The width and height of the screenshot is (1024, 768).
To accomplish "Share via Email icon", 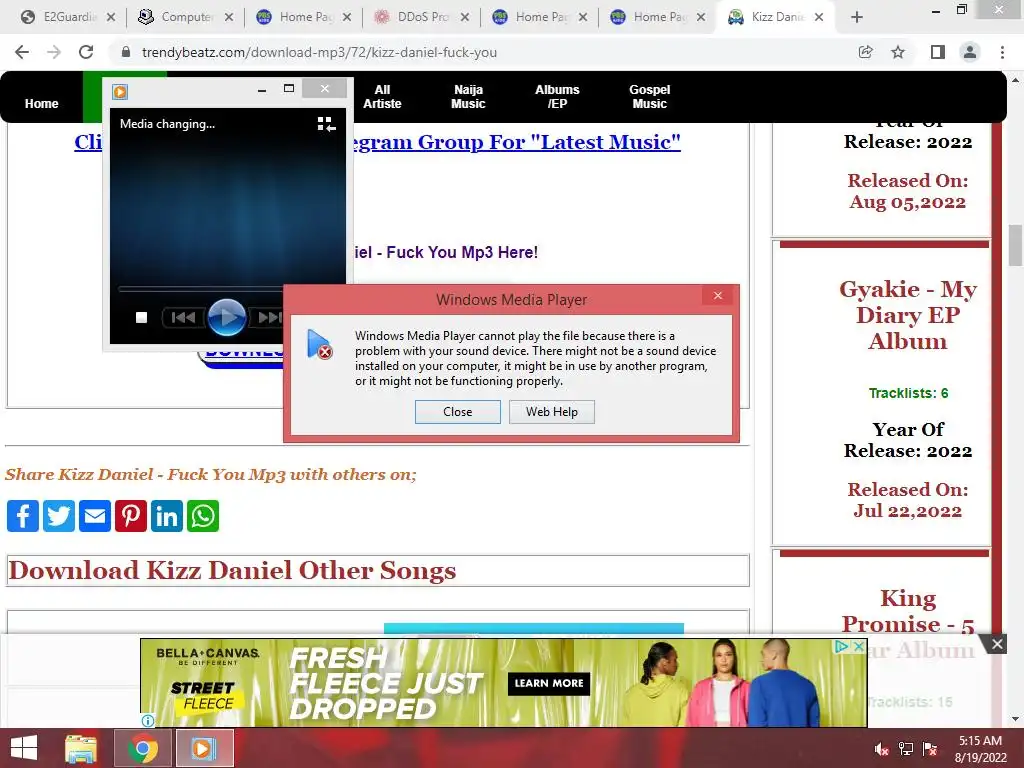I will (x=95, y=516).
